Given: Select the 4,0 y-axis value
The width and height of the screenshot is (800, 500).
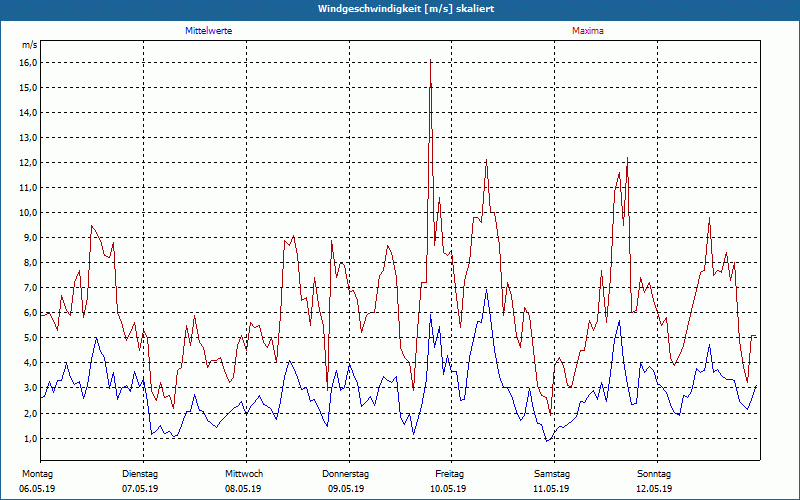Looking at the screenshot, I should 30,363.
